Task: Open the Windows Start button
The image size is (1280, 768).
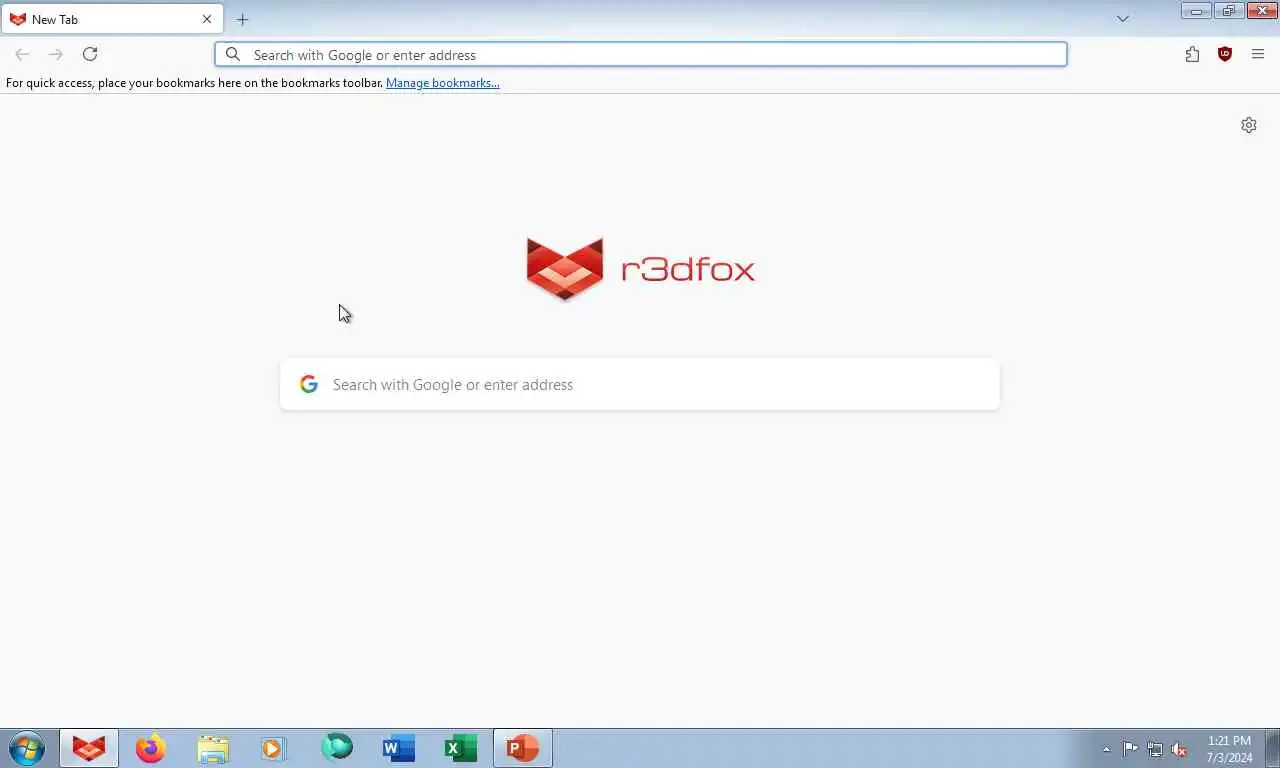Action: pos(27,748)
